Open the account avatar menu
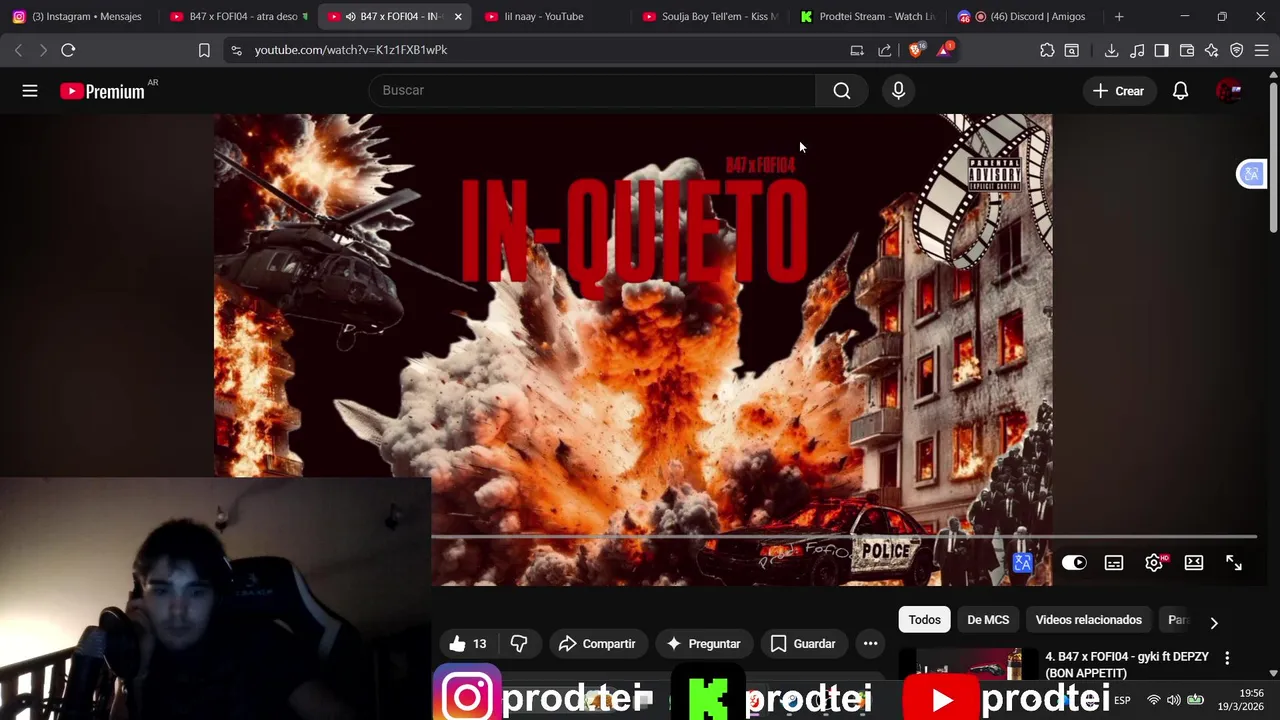The height and width of the screenshot is (720, 1280). pyautogui.click(x=1228, y=91)
